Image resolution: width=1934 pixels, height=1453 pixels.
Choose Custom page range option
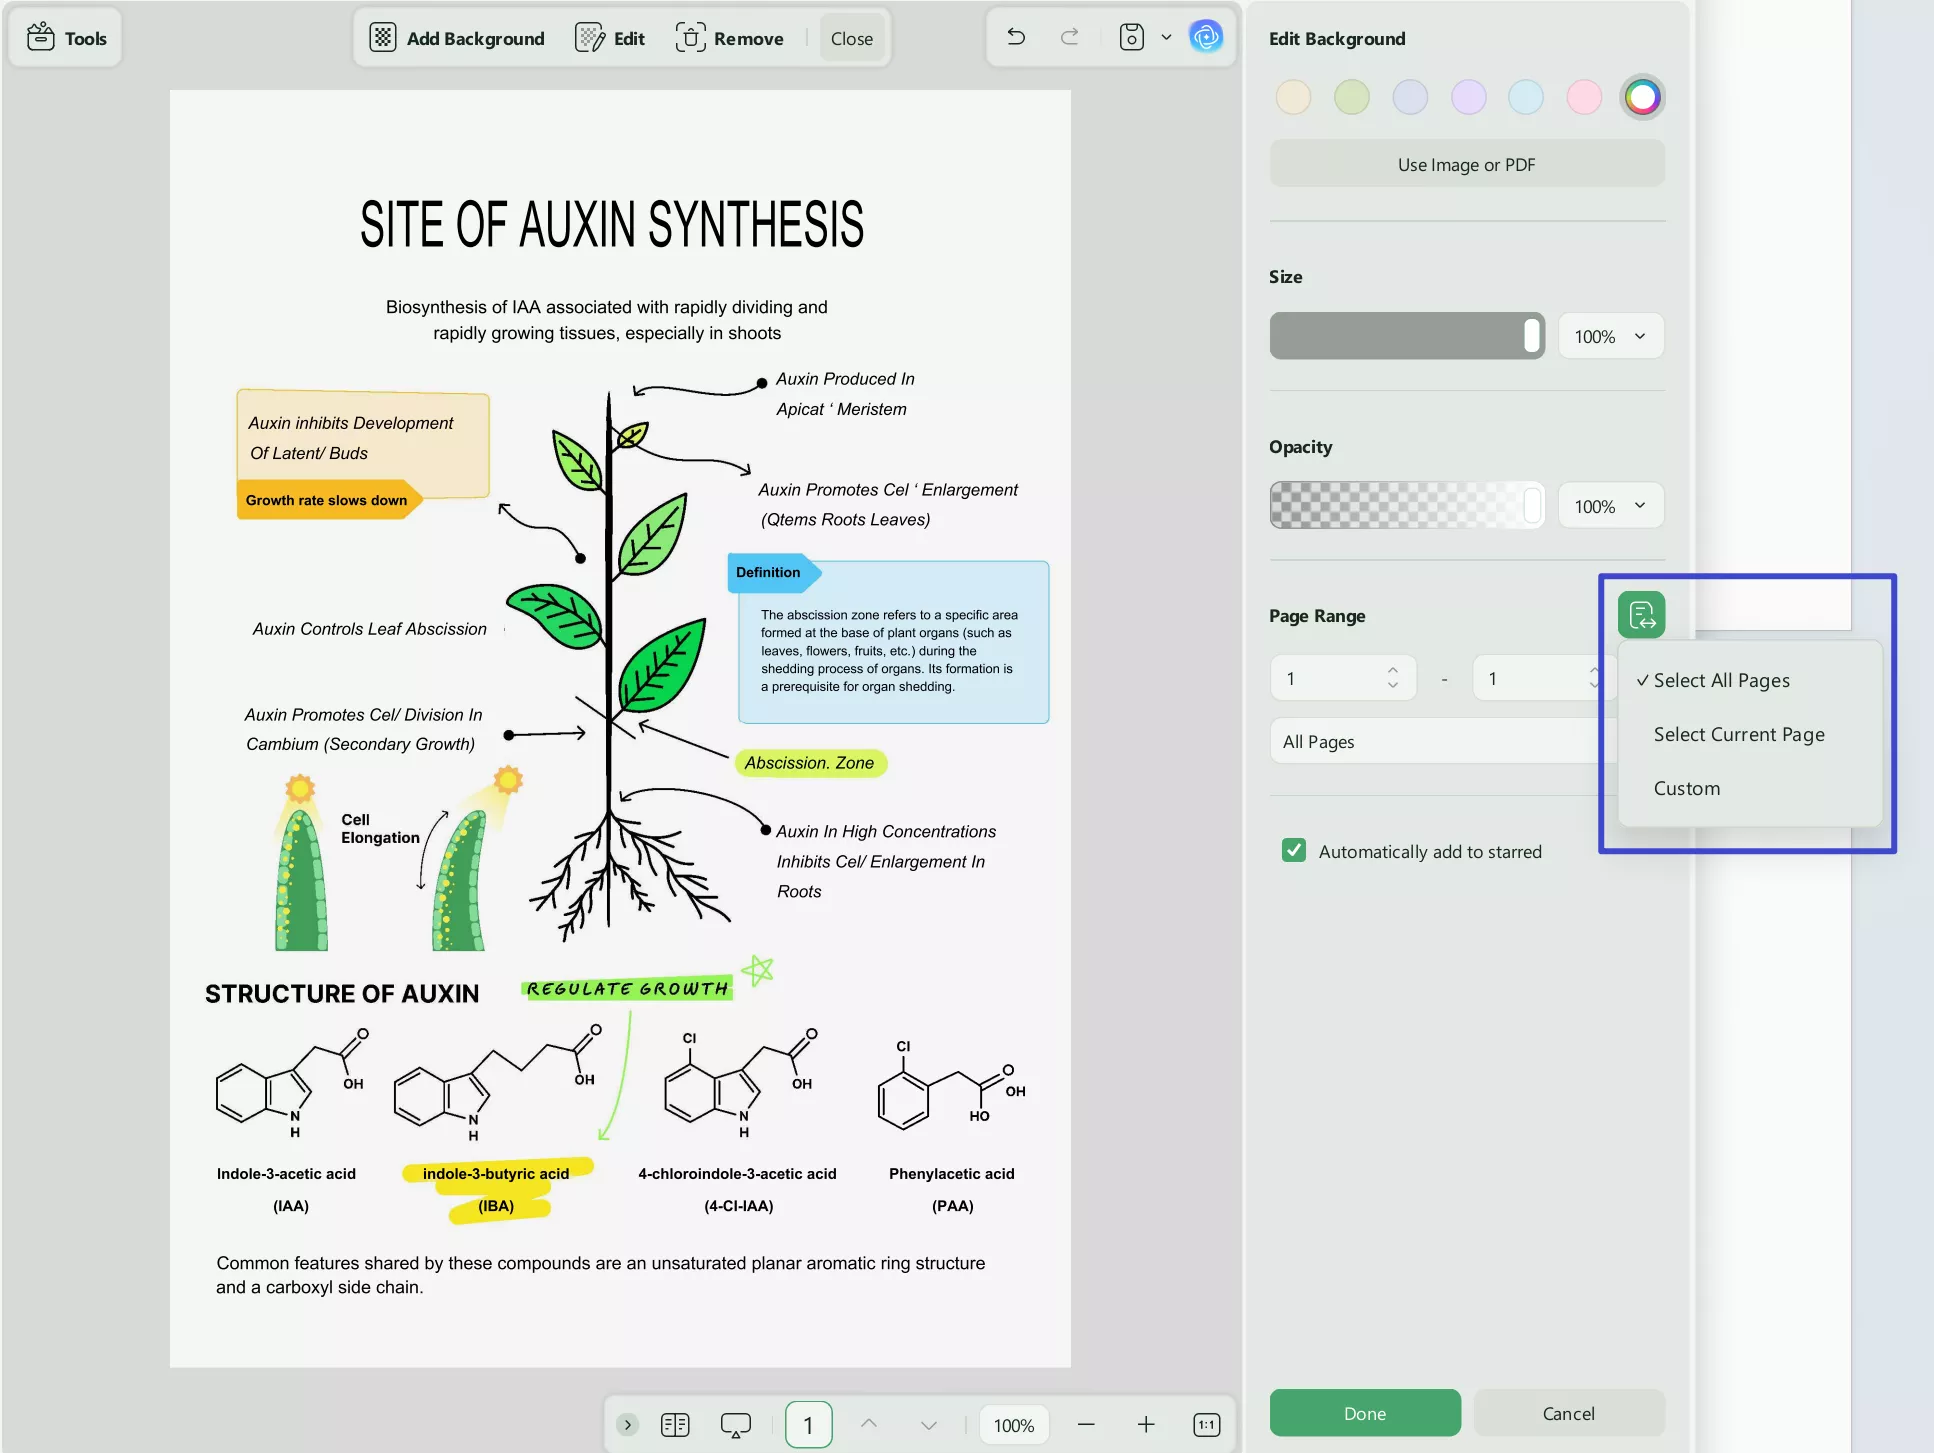(x=1686, y=789)
